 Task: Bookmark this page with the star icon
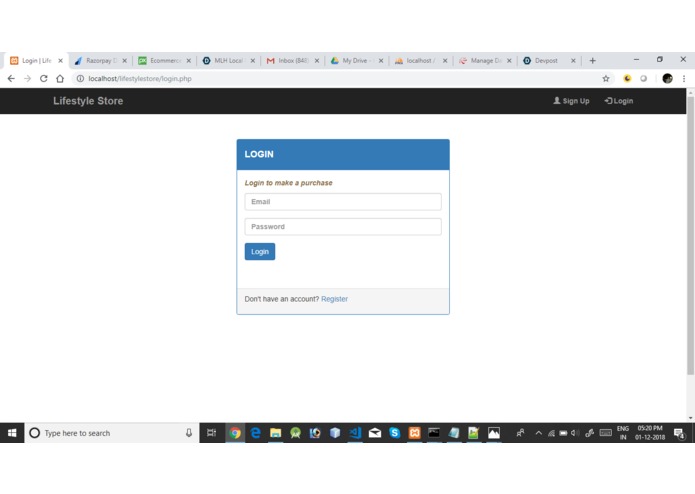[x=606, y=78]
